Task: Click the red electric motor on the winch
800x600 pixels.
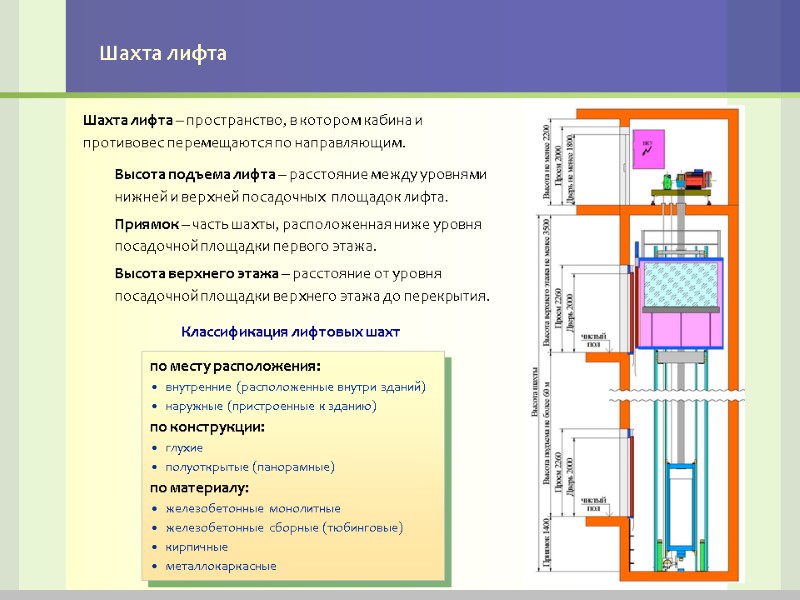Action: 697,180
